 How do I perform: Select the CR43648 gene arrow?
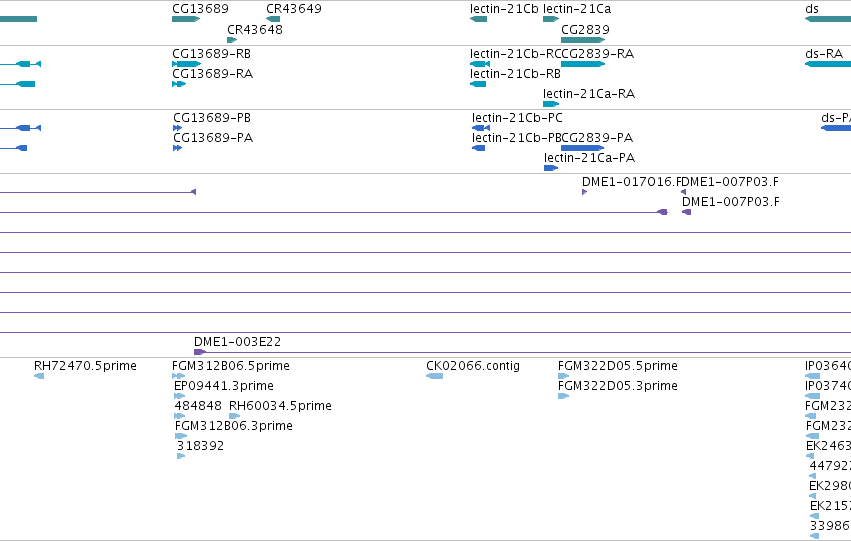pos(232,40)
